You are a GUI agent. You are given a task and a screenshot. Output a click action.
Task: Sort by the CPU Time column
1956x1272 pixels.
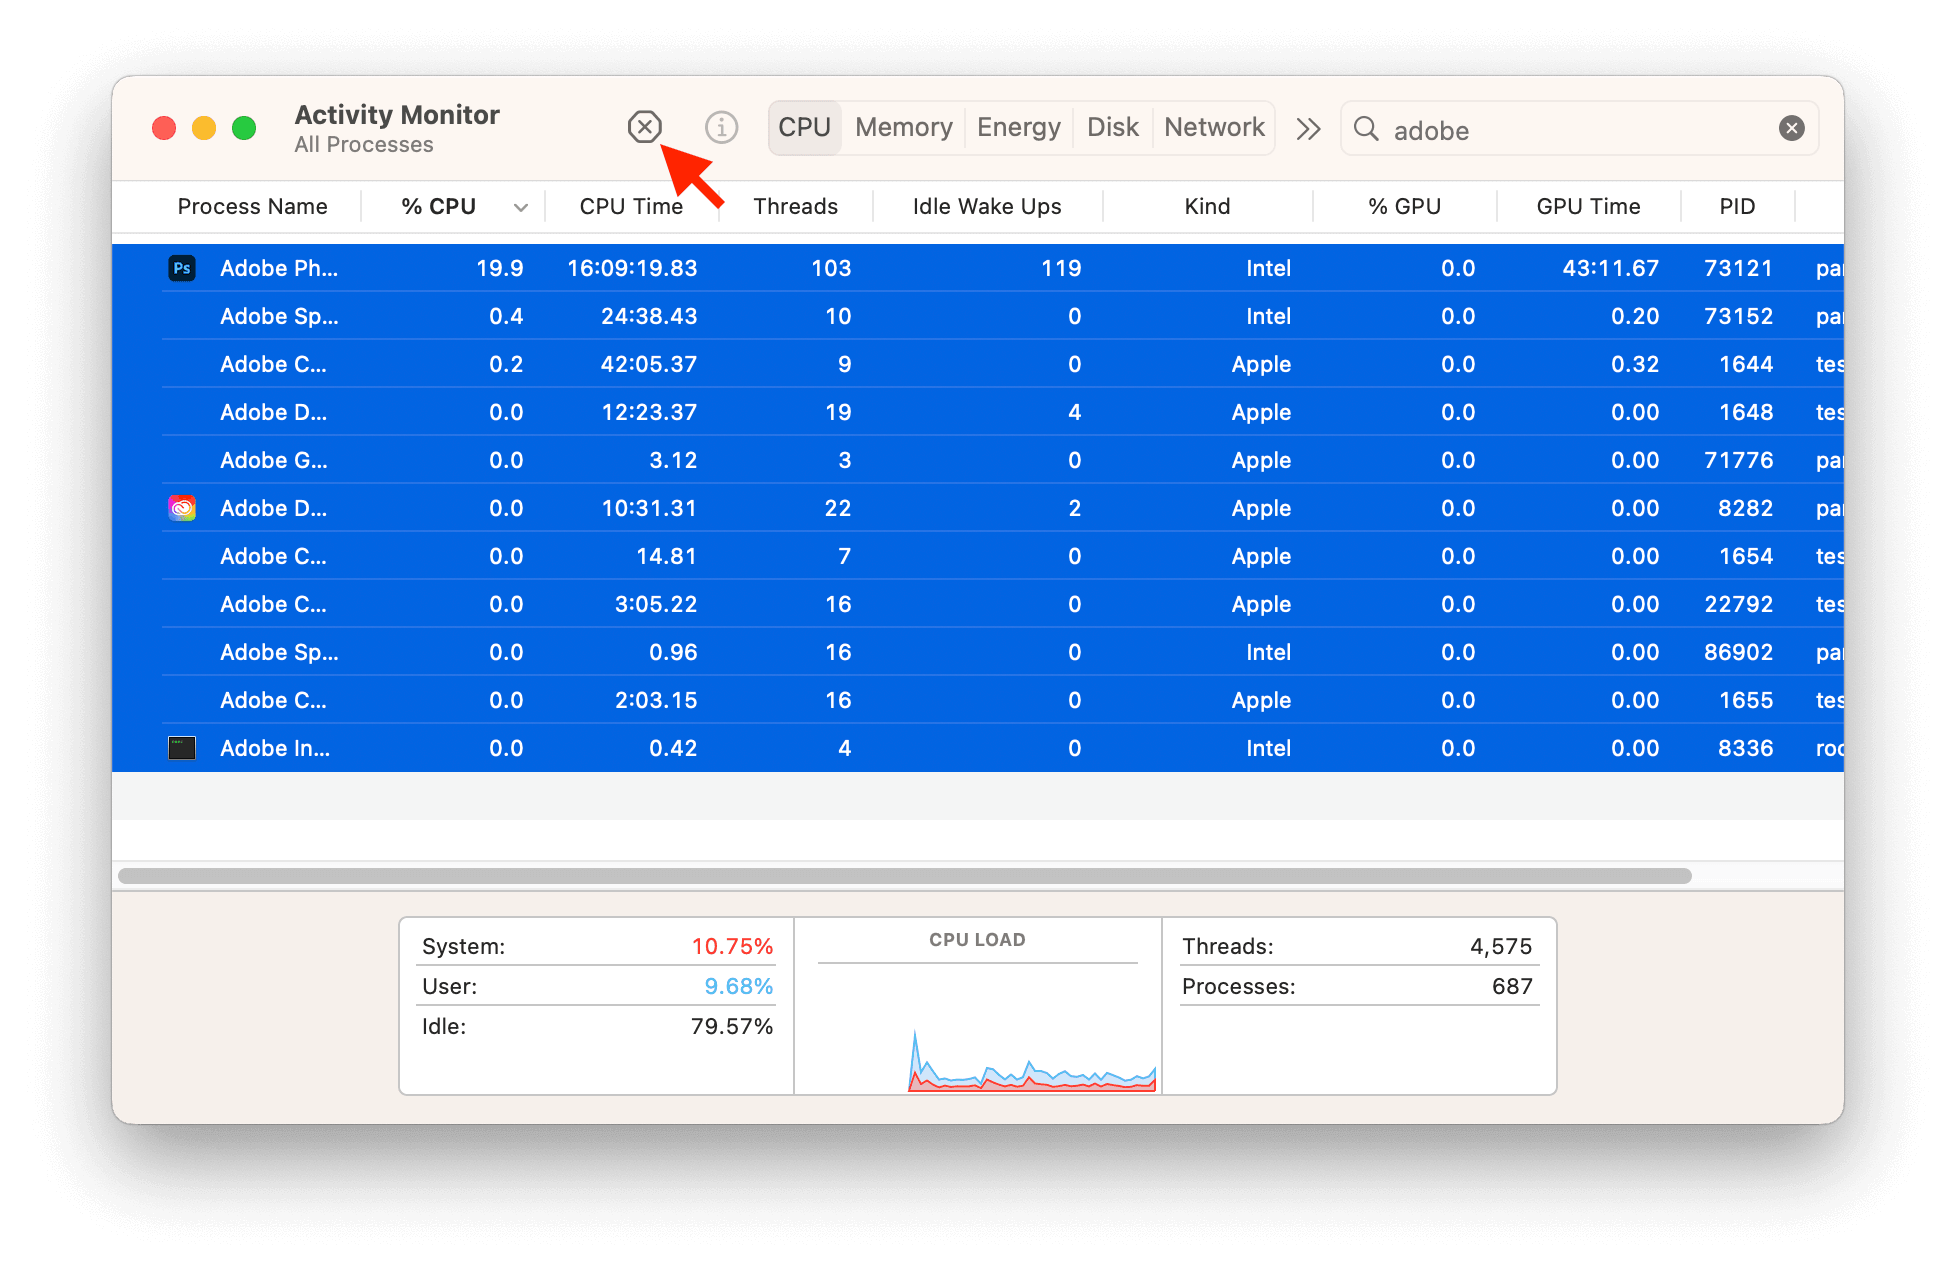[x=631, y=206]
